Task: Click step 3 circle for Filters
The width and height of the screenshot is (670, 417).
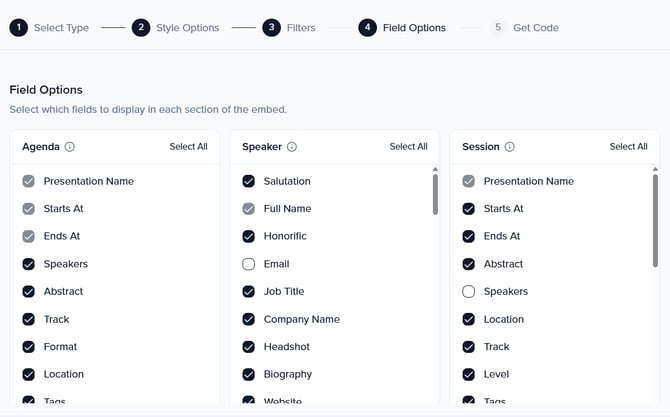Action: 271,28
